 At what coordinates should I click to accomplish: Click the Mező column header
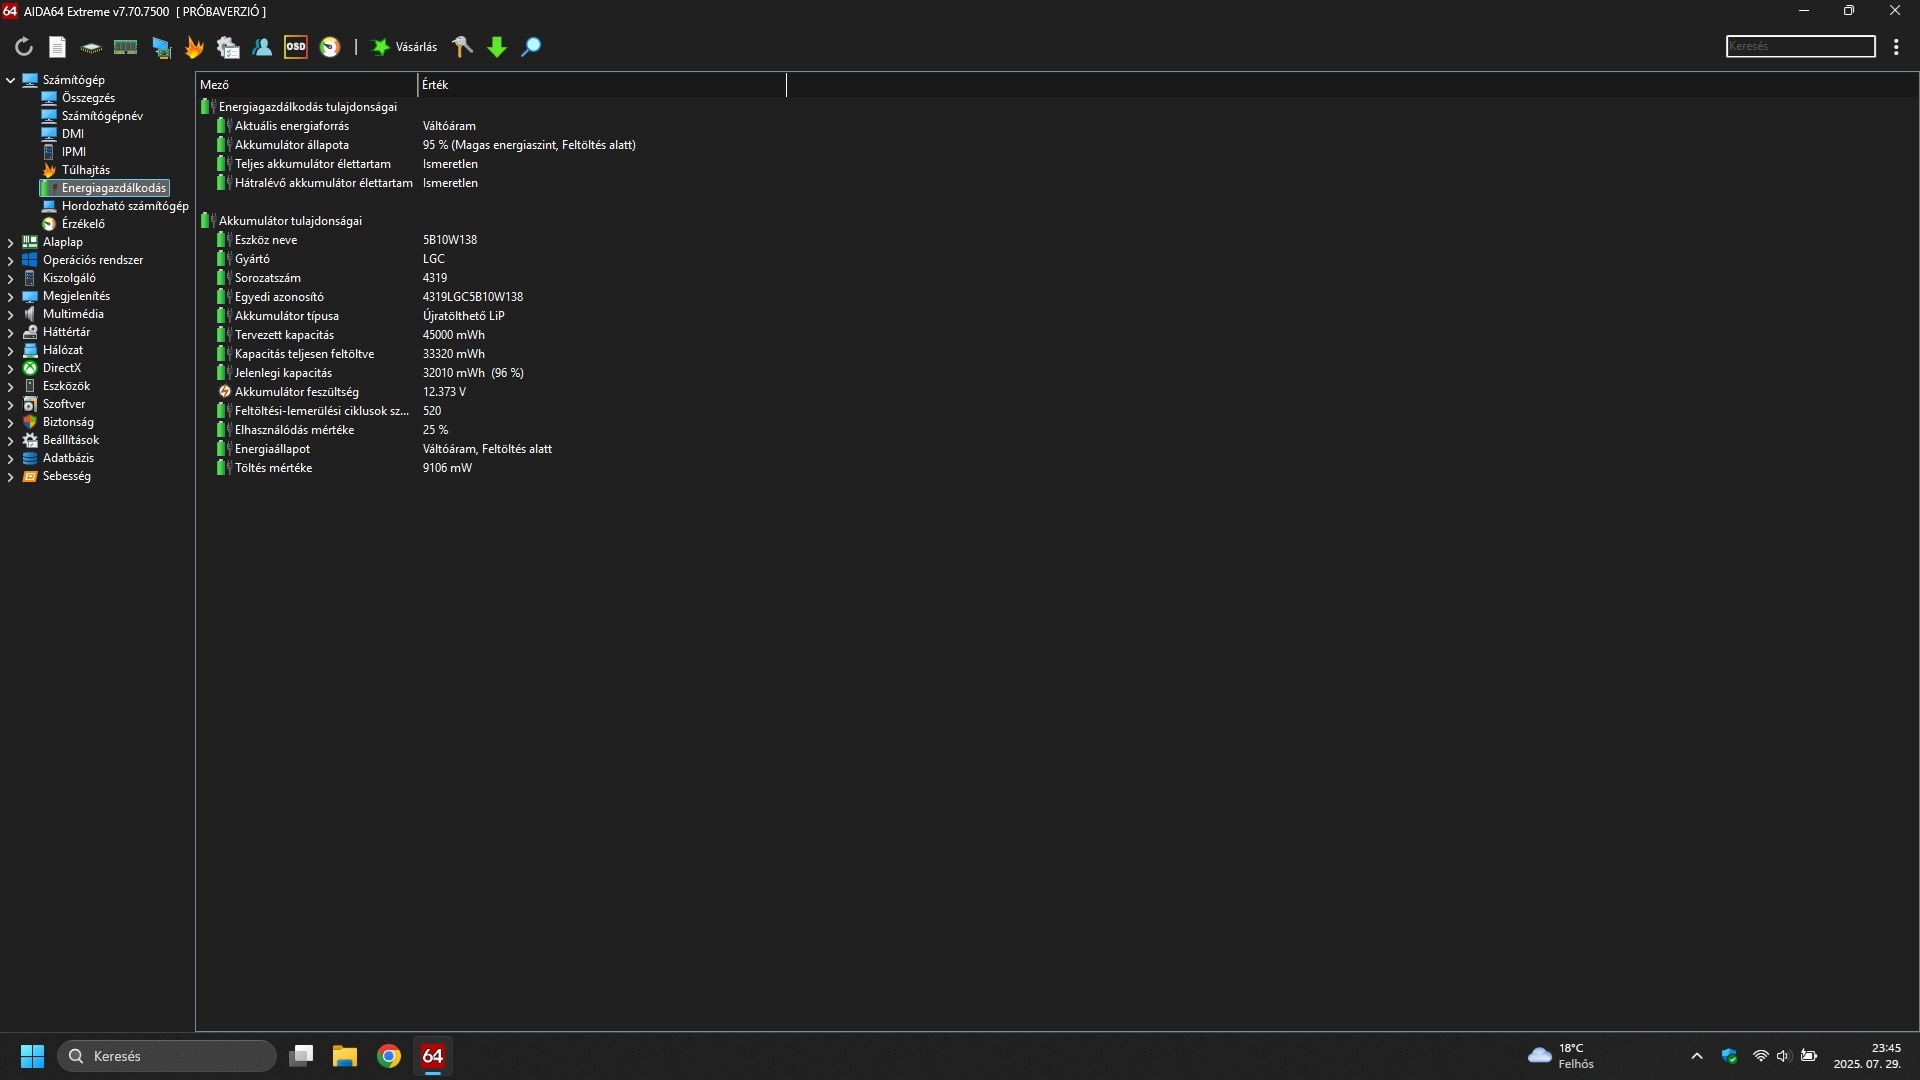(306, 85)
